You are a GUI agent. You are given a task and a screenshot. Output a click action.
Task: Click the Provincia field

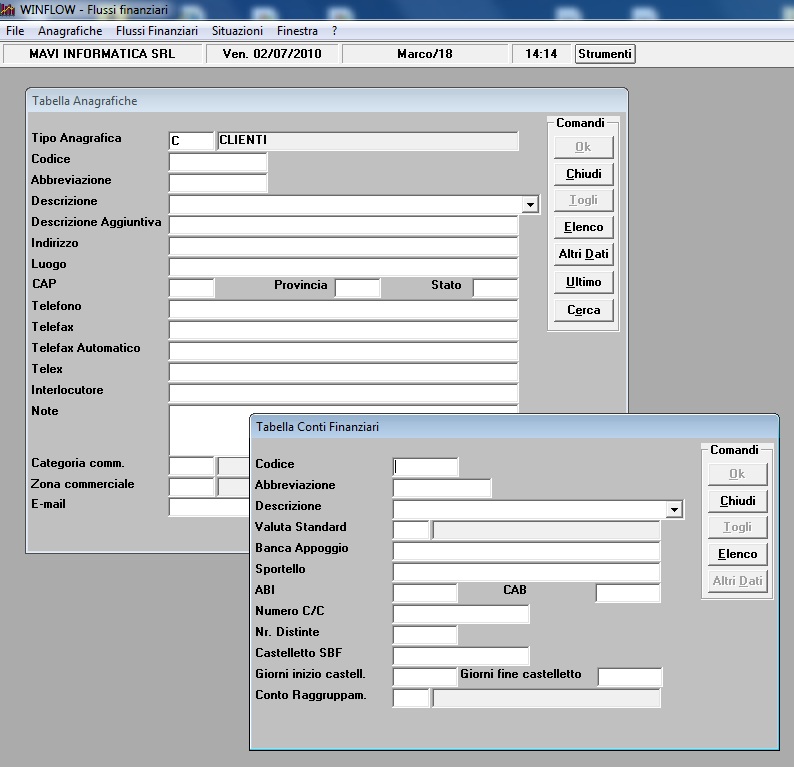358,288
